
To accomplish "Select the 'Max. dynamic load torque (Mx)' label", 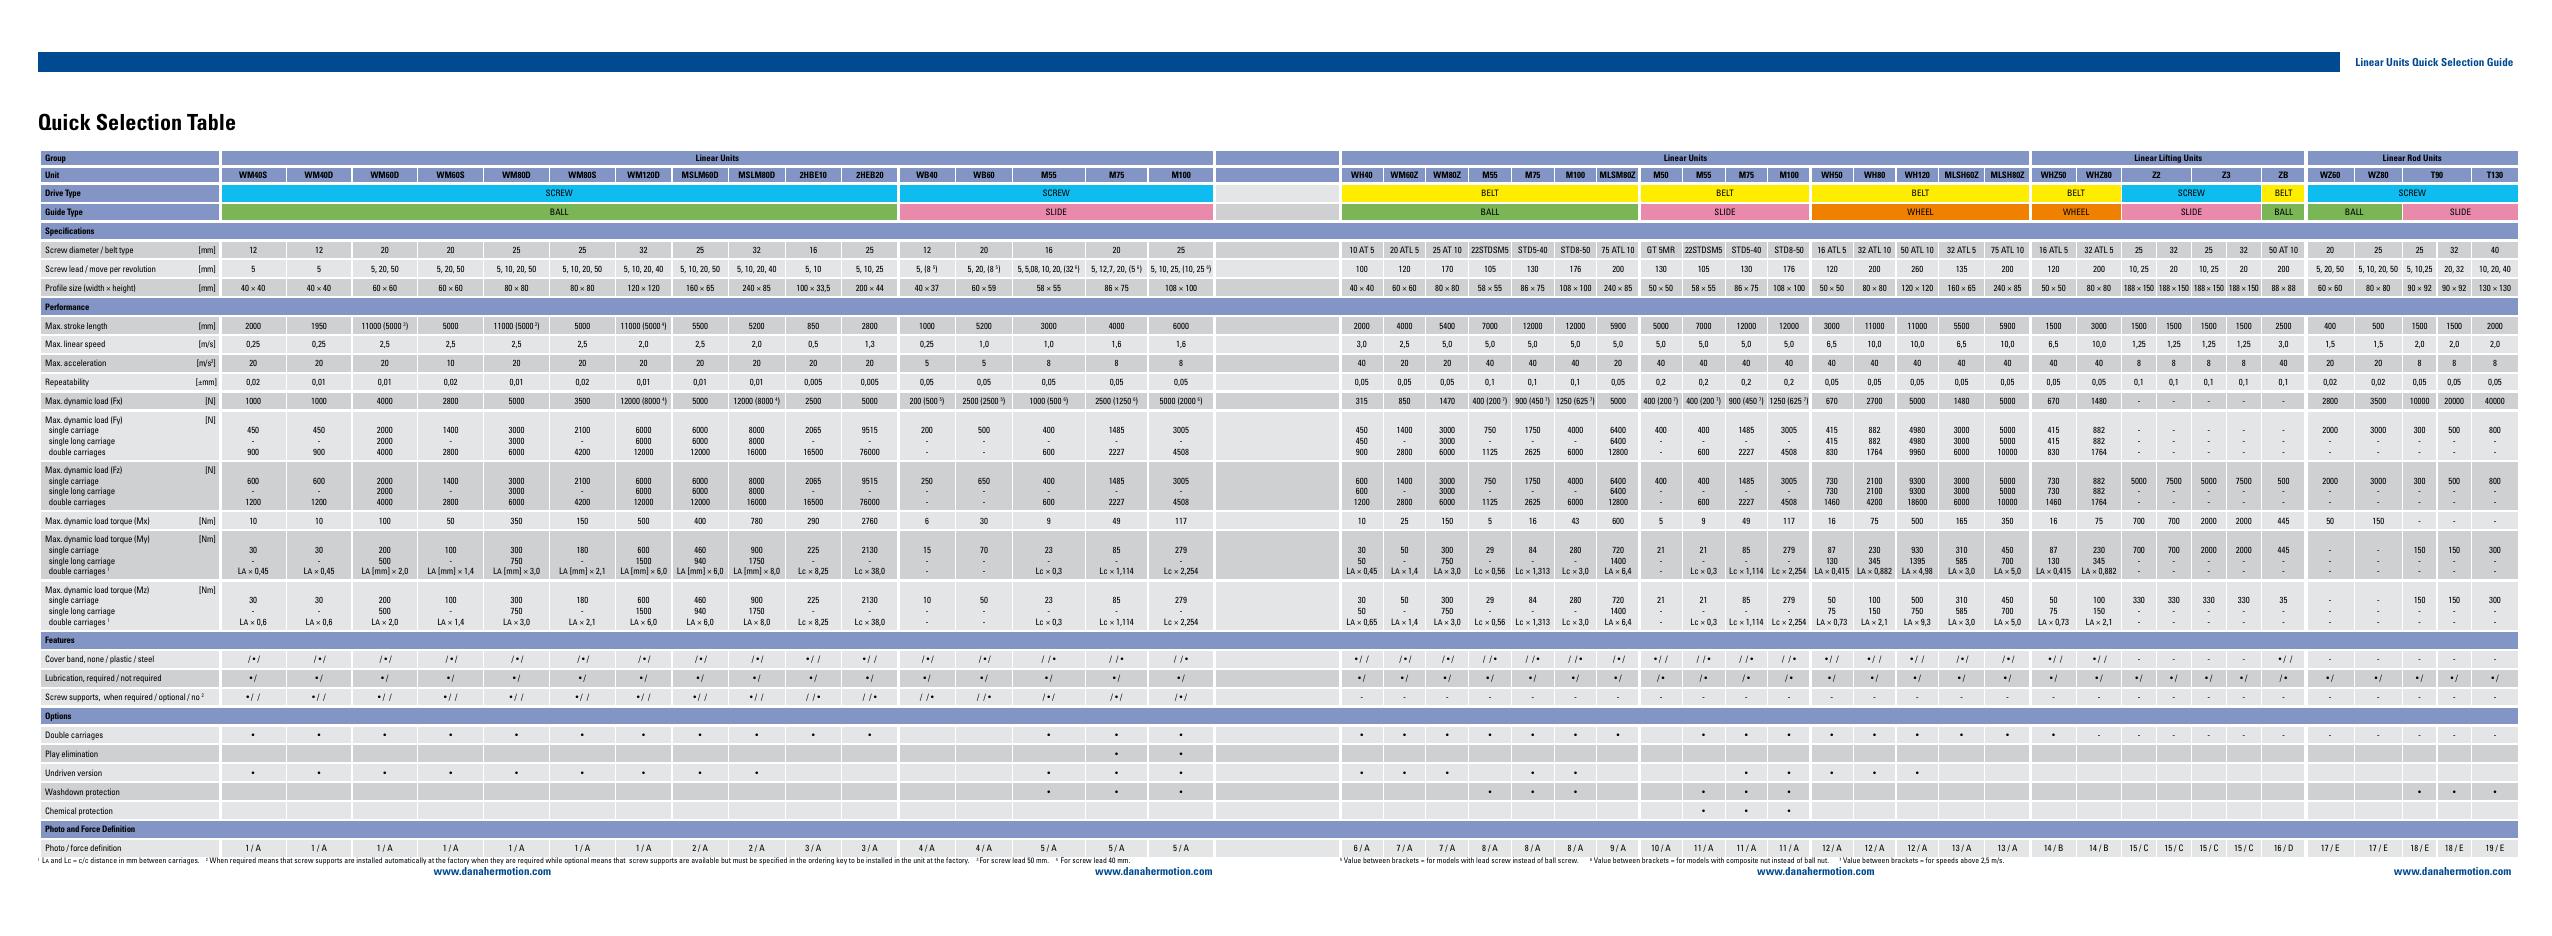I will (x=97, y=521).
